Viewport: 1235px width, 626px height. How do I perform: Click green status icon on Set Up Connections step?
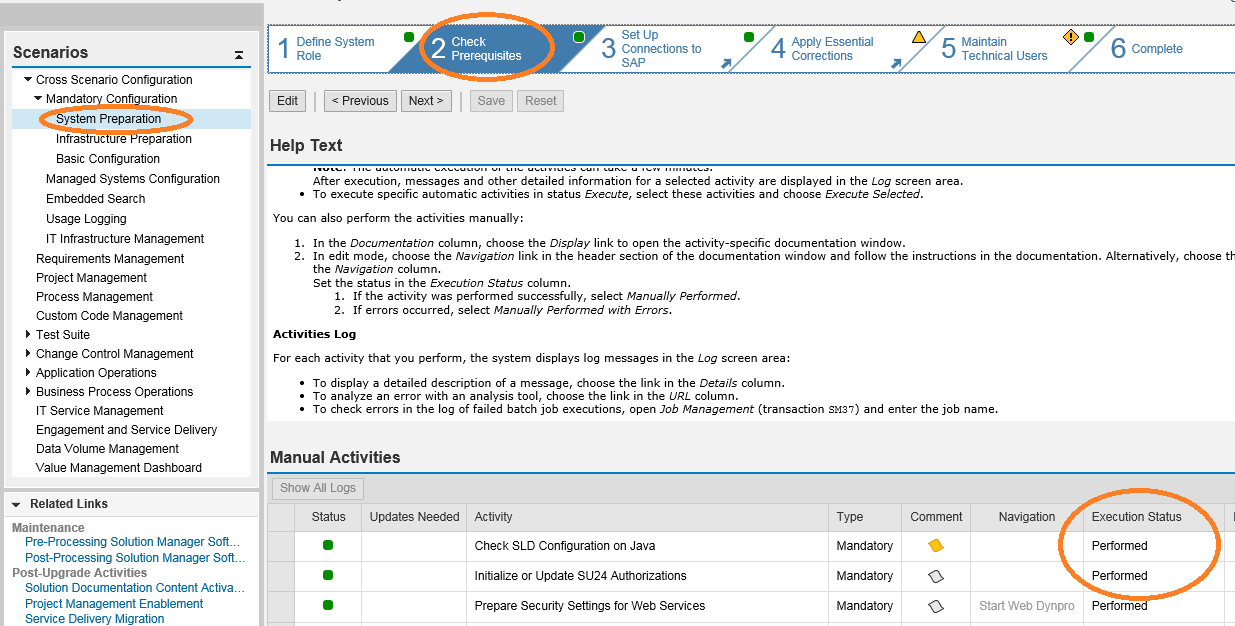[748, 37]
